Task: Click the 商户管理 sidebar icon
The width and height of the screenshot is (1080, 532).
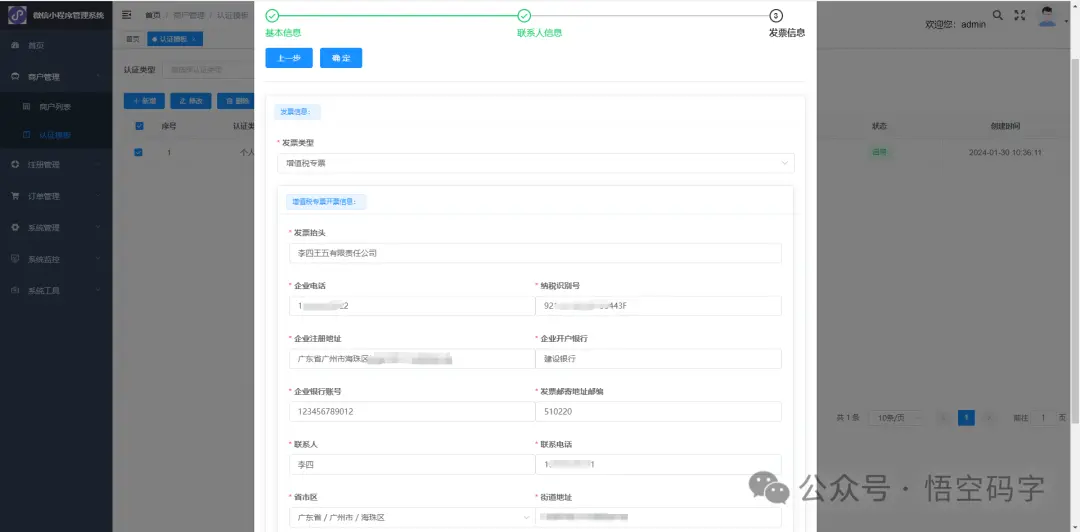Action: [15, 77]
